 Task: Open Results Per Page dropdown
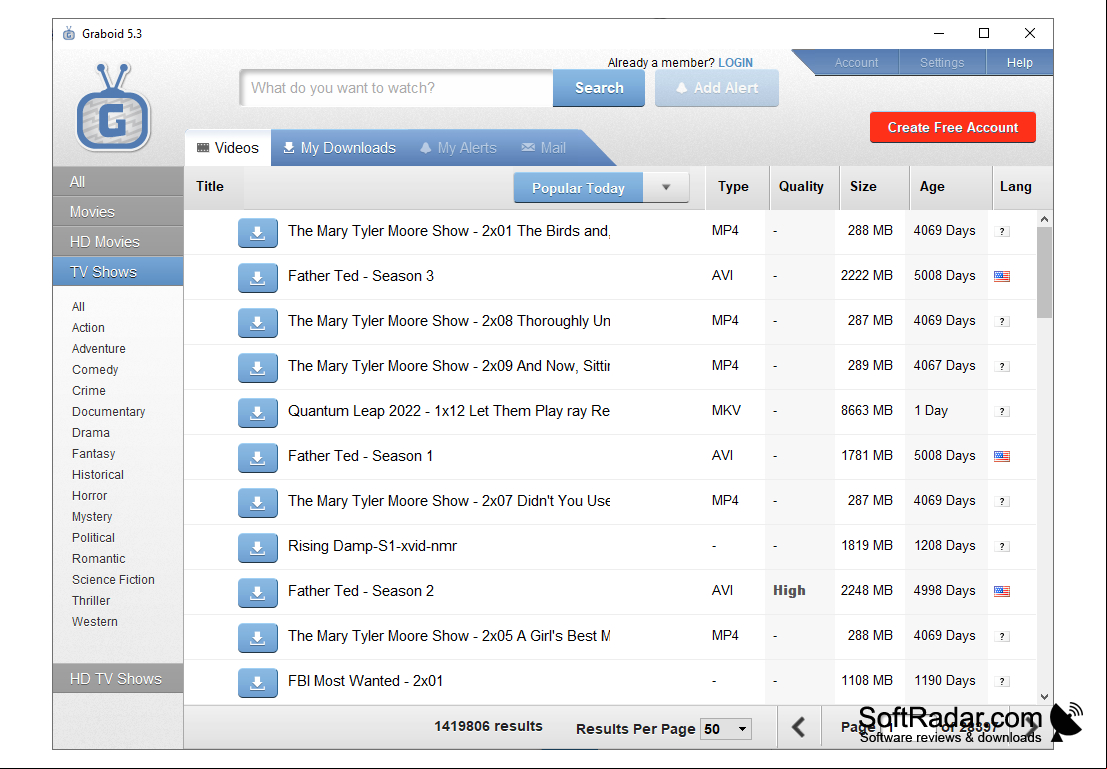726,729
